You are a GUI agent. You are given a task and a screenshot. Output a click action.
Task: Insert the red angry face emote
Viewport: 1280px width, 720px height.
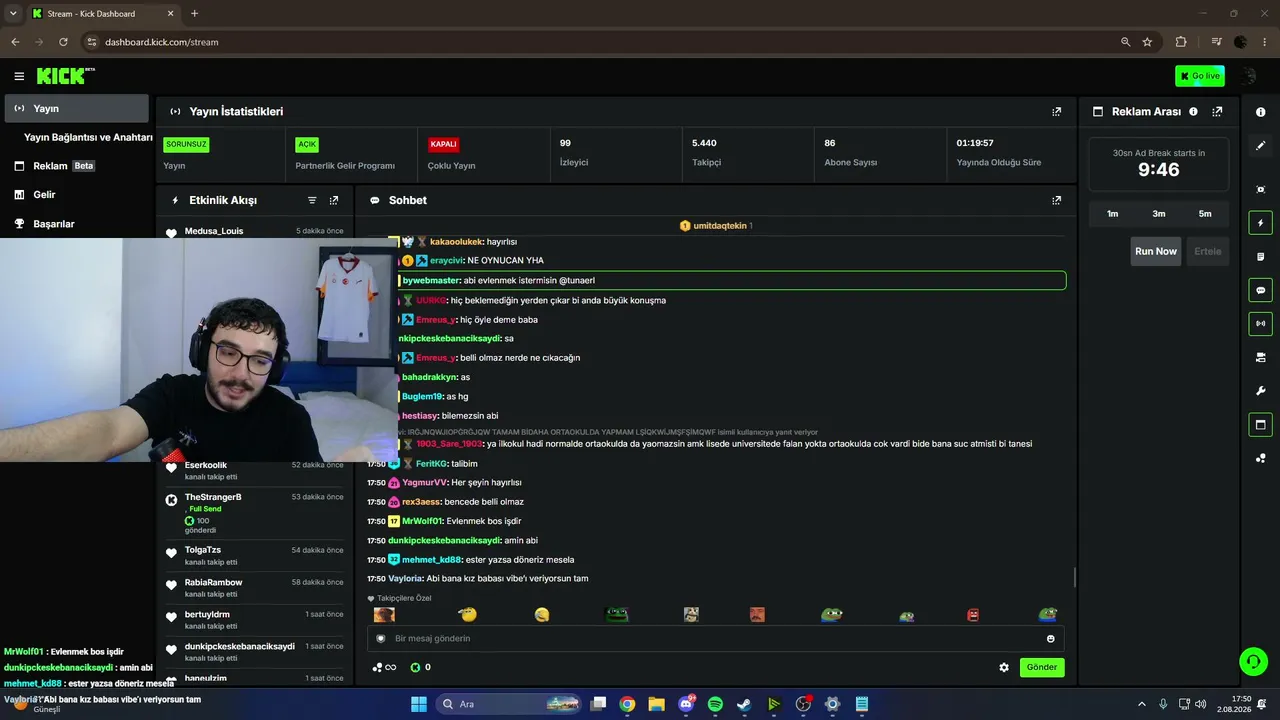pyautogui.click(x=973, y=615)
